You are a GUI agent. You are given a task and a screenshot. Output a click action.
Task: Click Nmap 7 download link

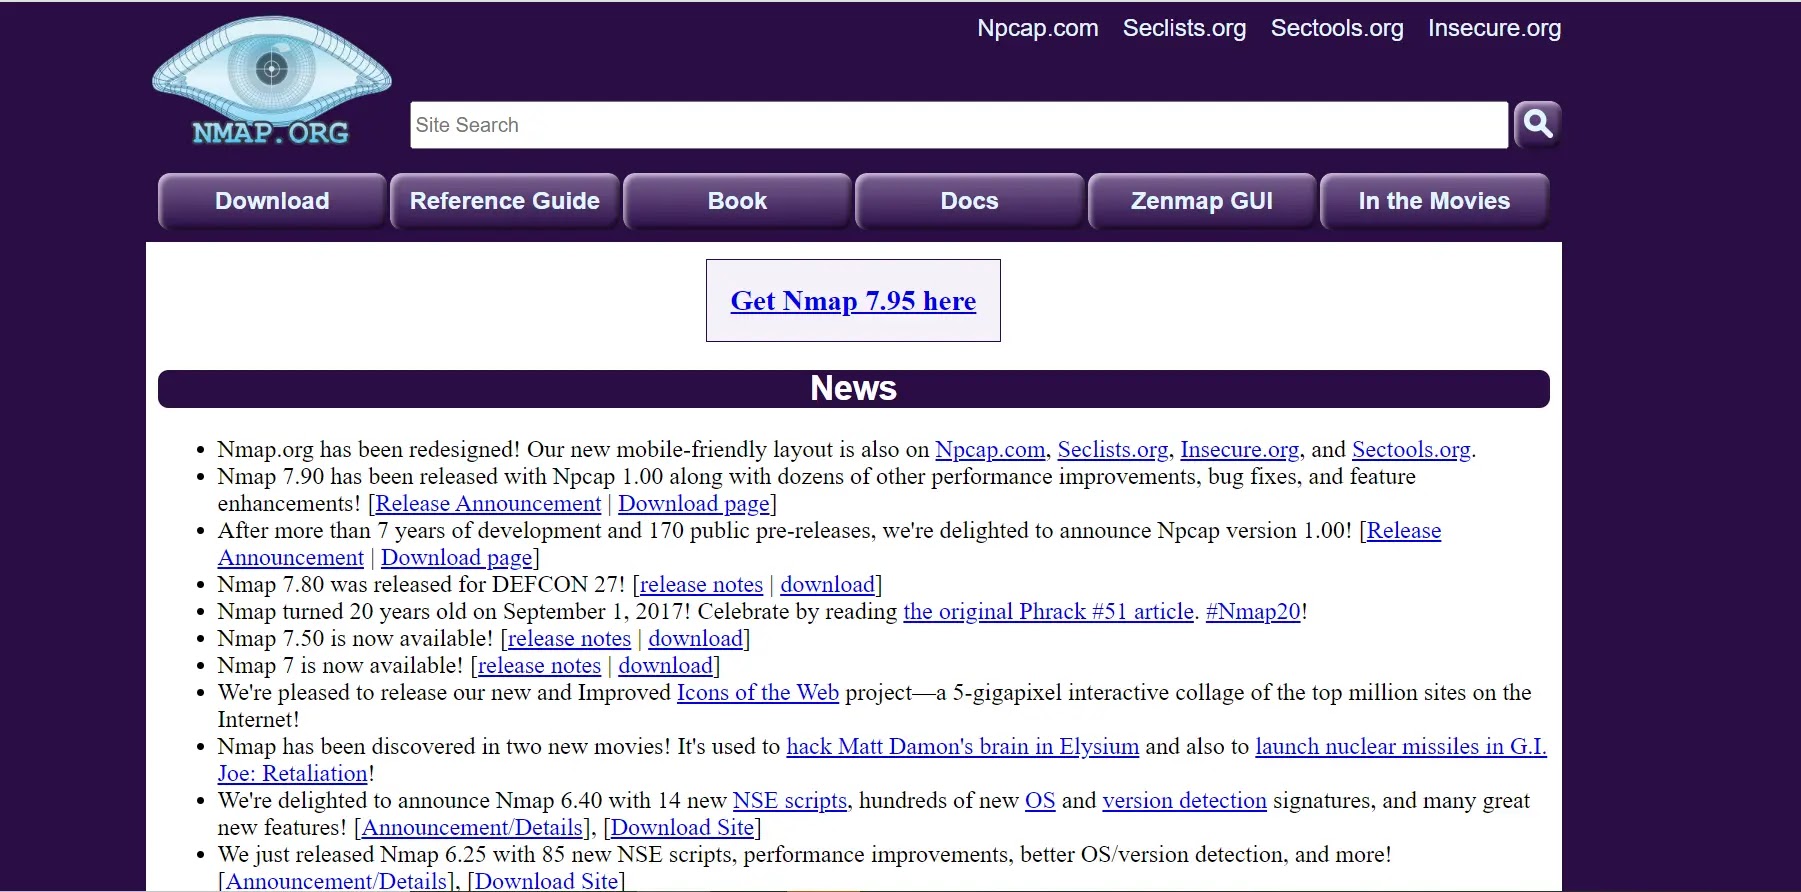coord(665,666)
